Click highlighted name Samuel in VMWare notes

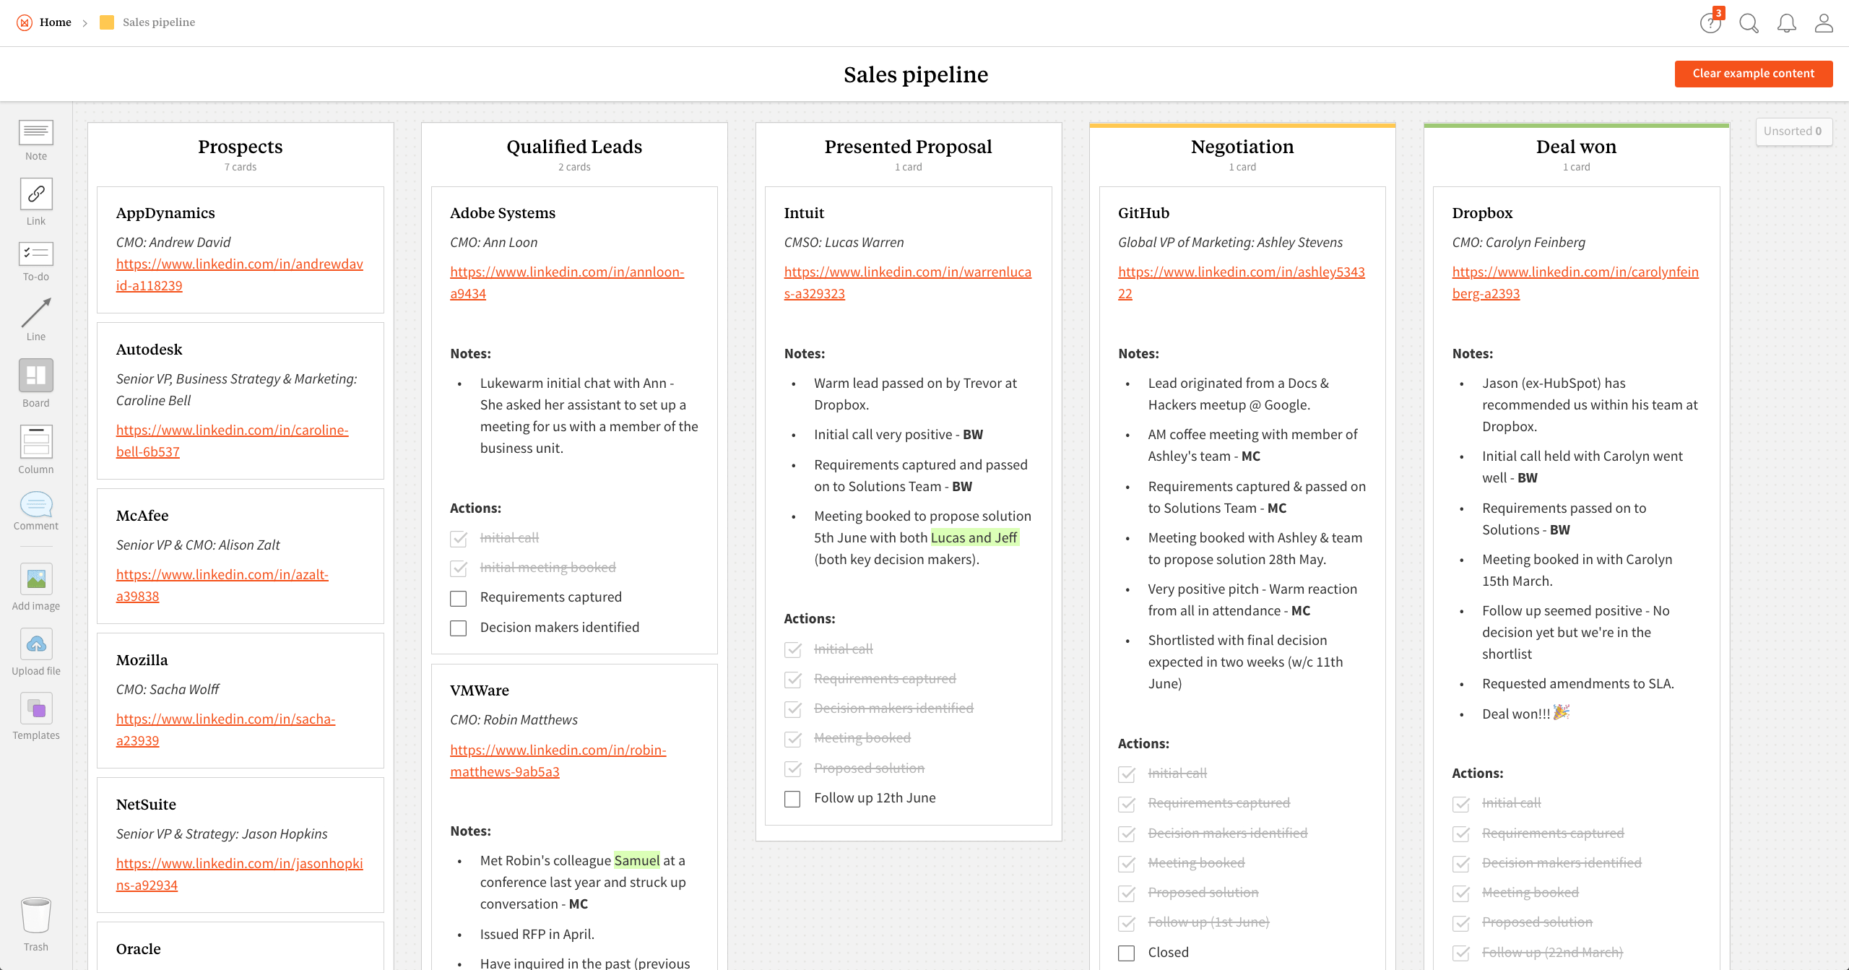click(x=637, y=860)
